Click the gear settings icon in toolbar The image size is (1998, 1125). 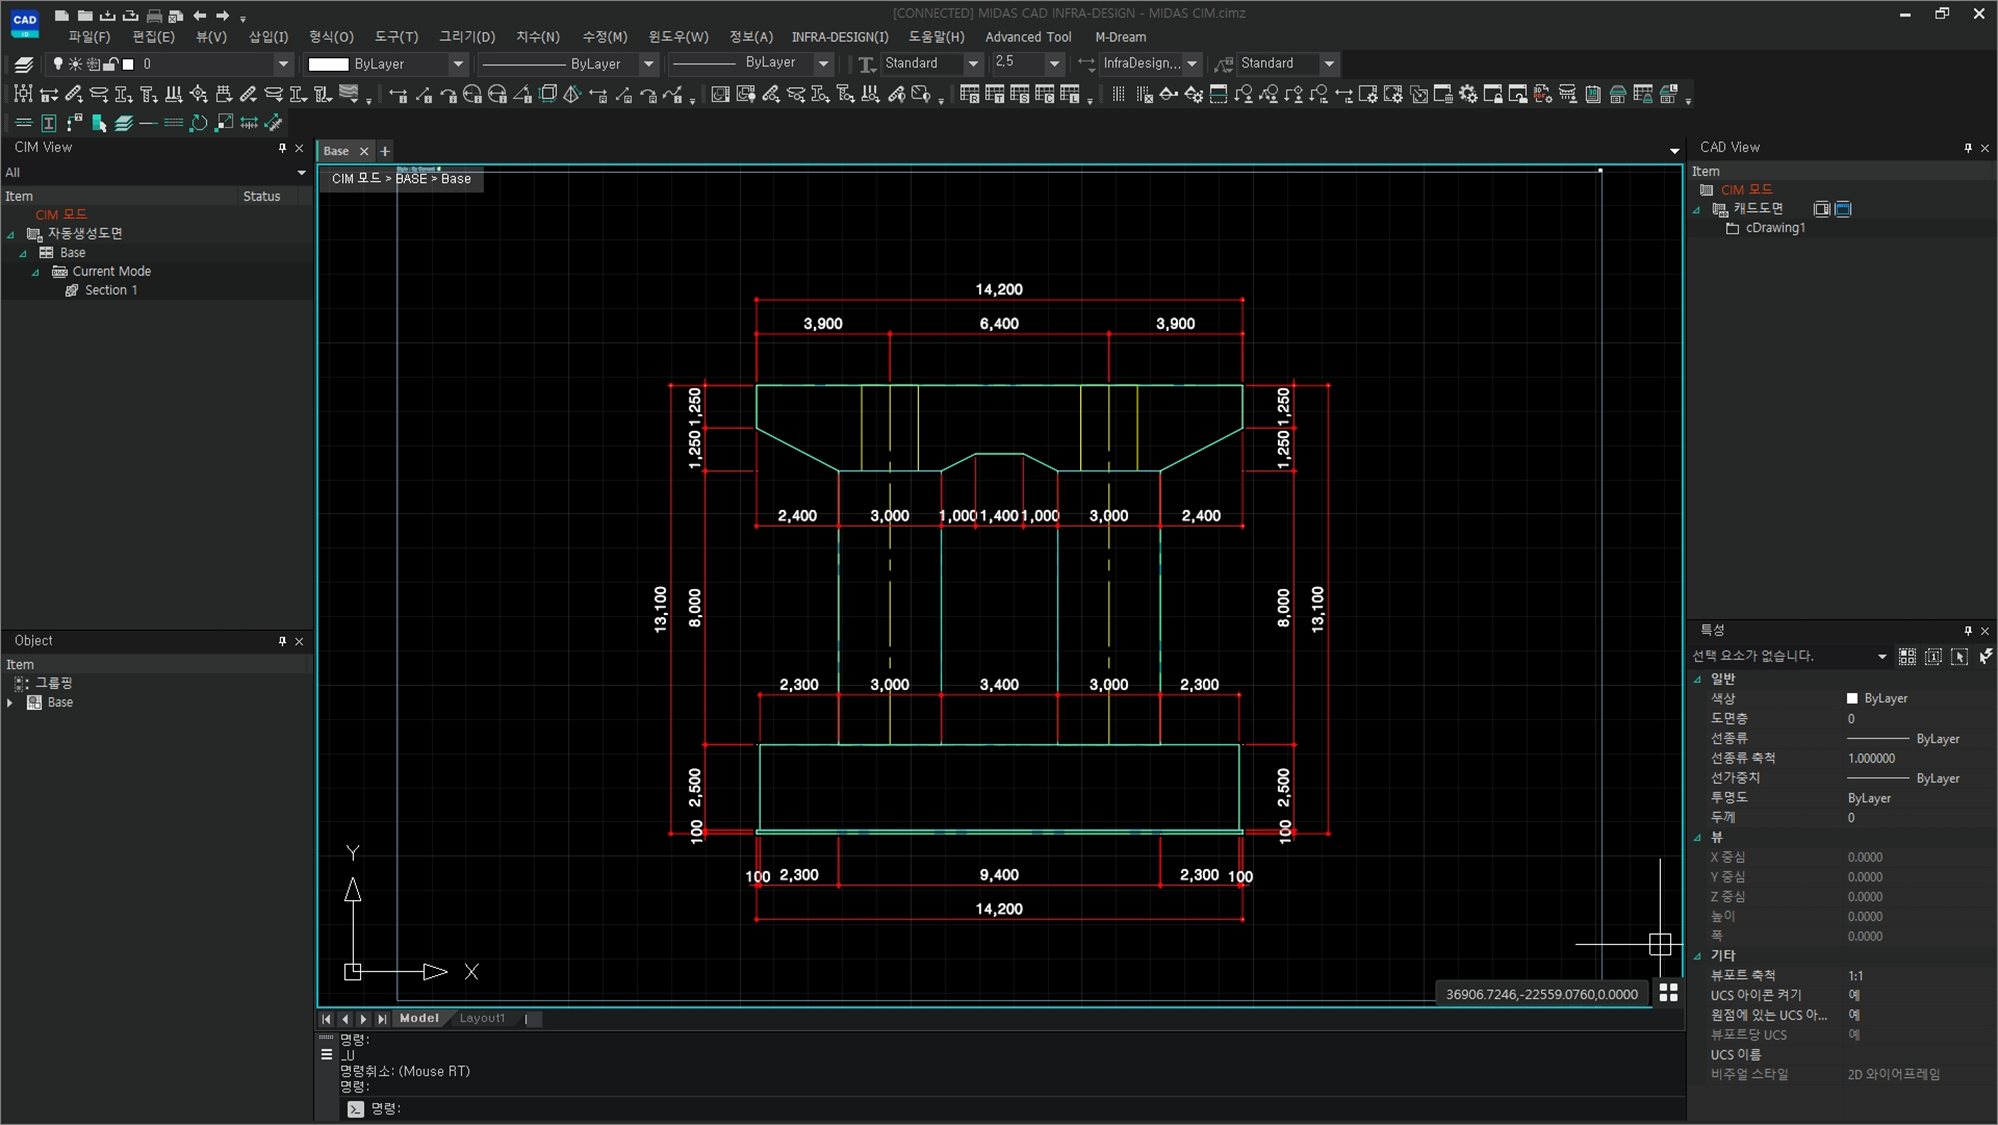tap(1468, 95)
